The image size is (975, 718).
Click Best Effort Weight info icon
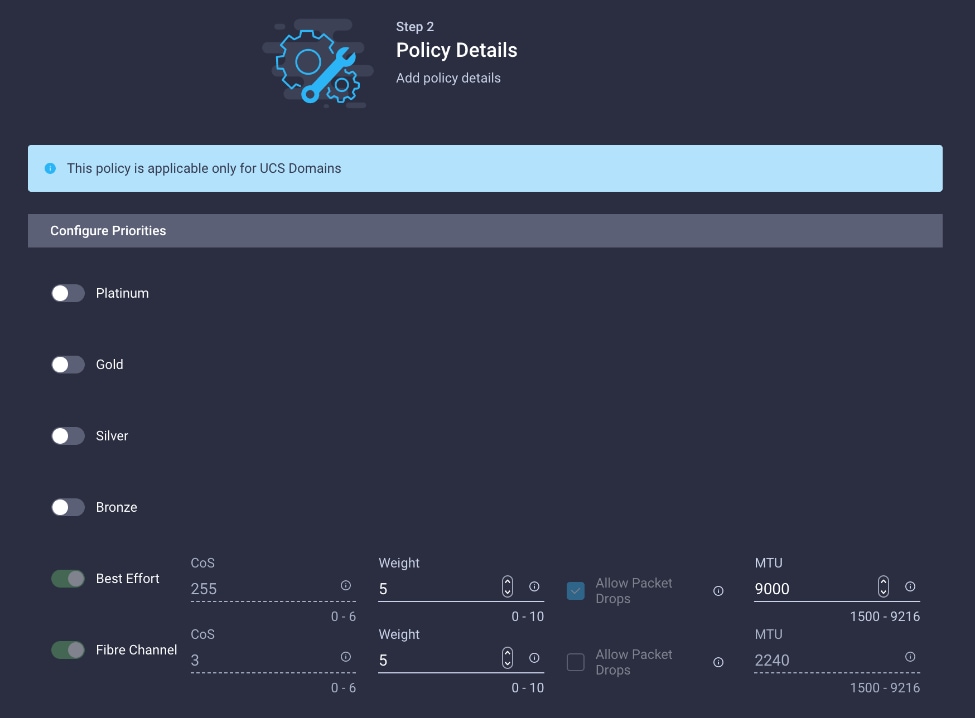click(x=534, y=586)
